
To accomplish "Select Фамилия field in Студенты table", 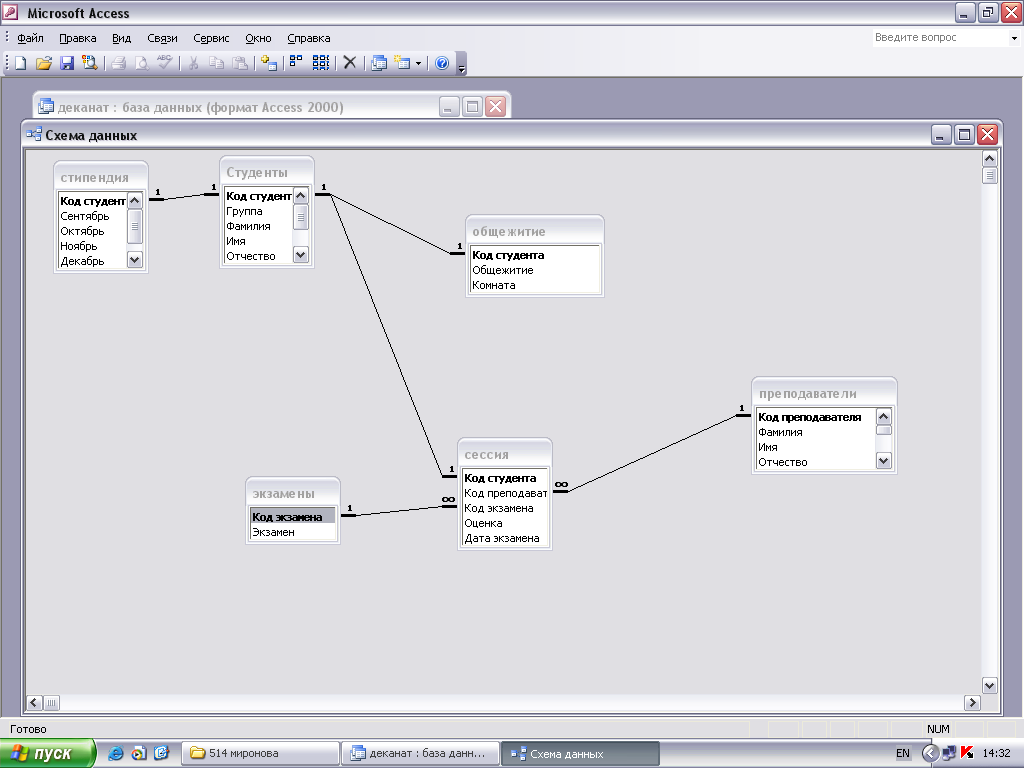I will coord(258,226).
